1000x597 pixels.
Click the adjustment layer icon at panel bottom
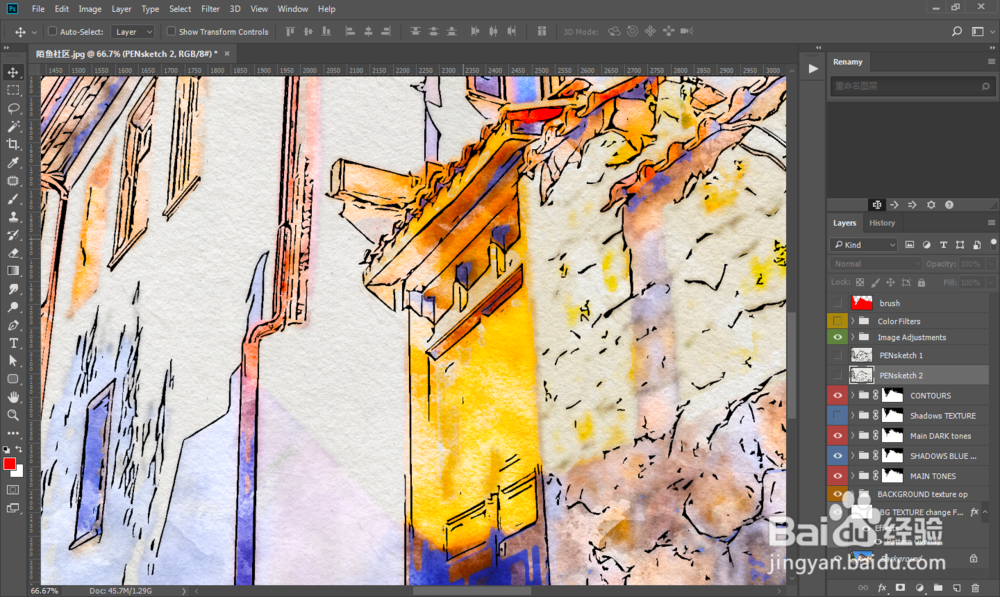point(919,587)
